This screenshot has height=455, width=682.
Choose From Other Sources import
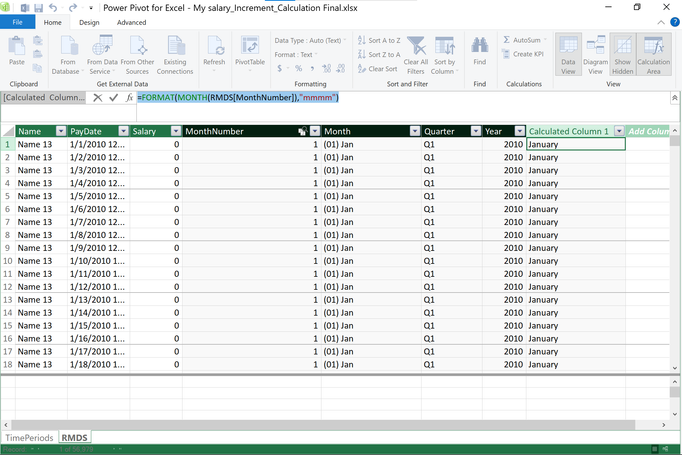(x=137, y=55)
